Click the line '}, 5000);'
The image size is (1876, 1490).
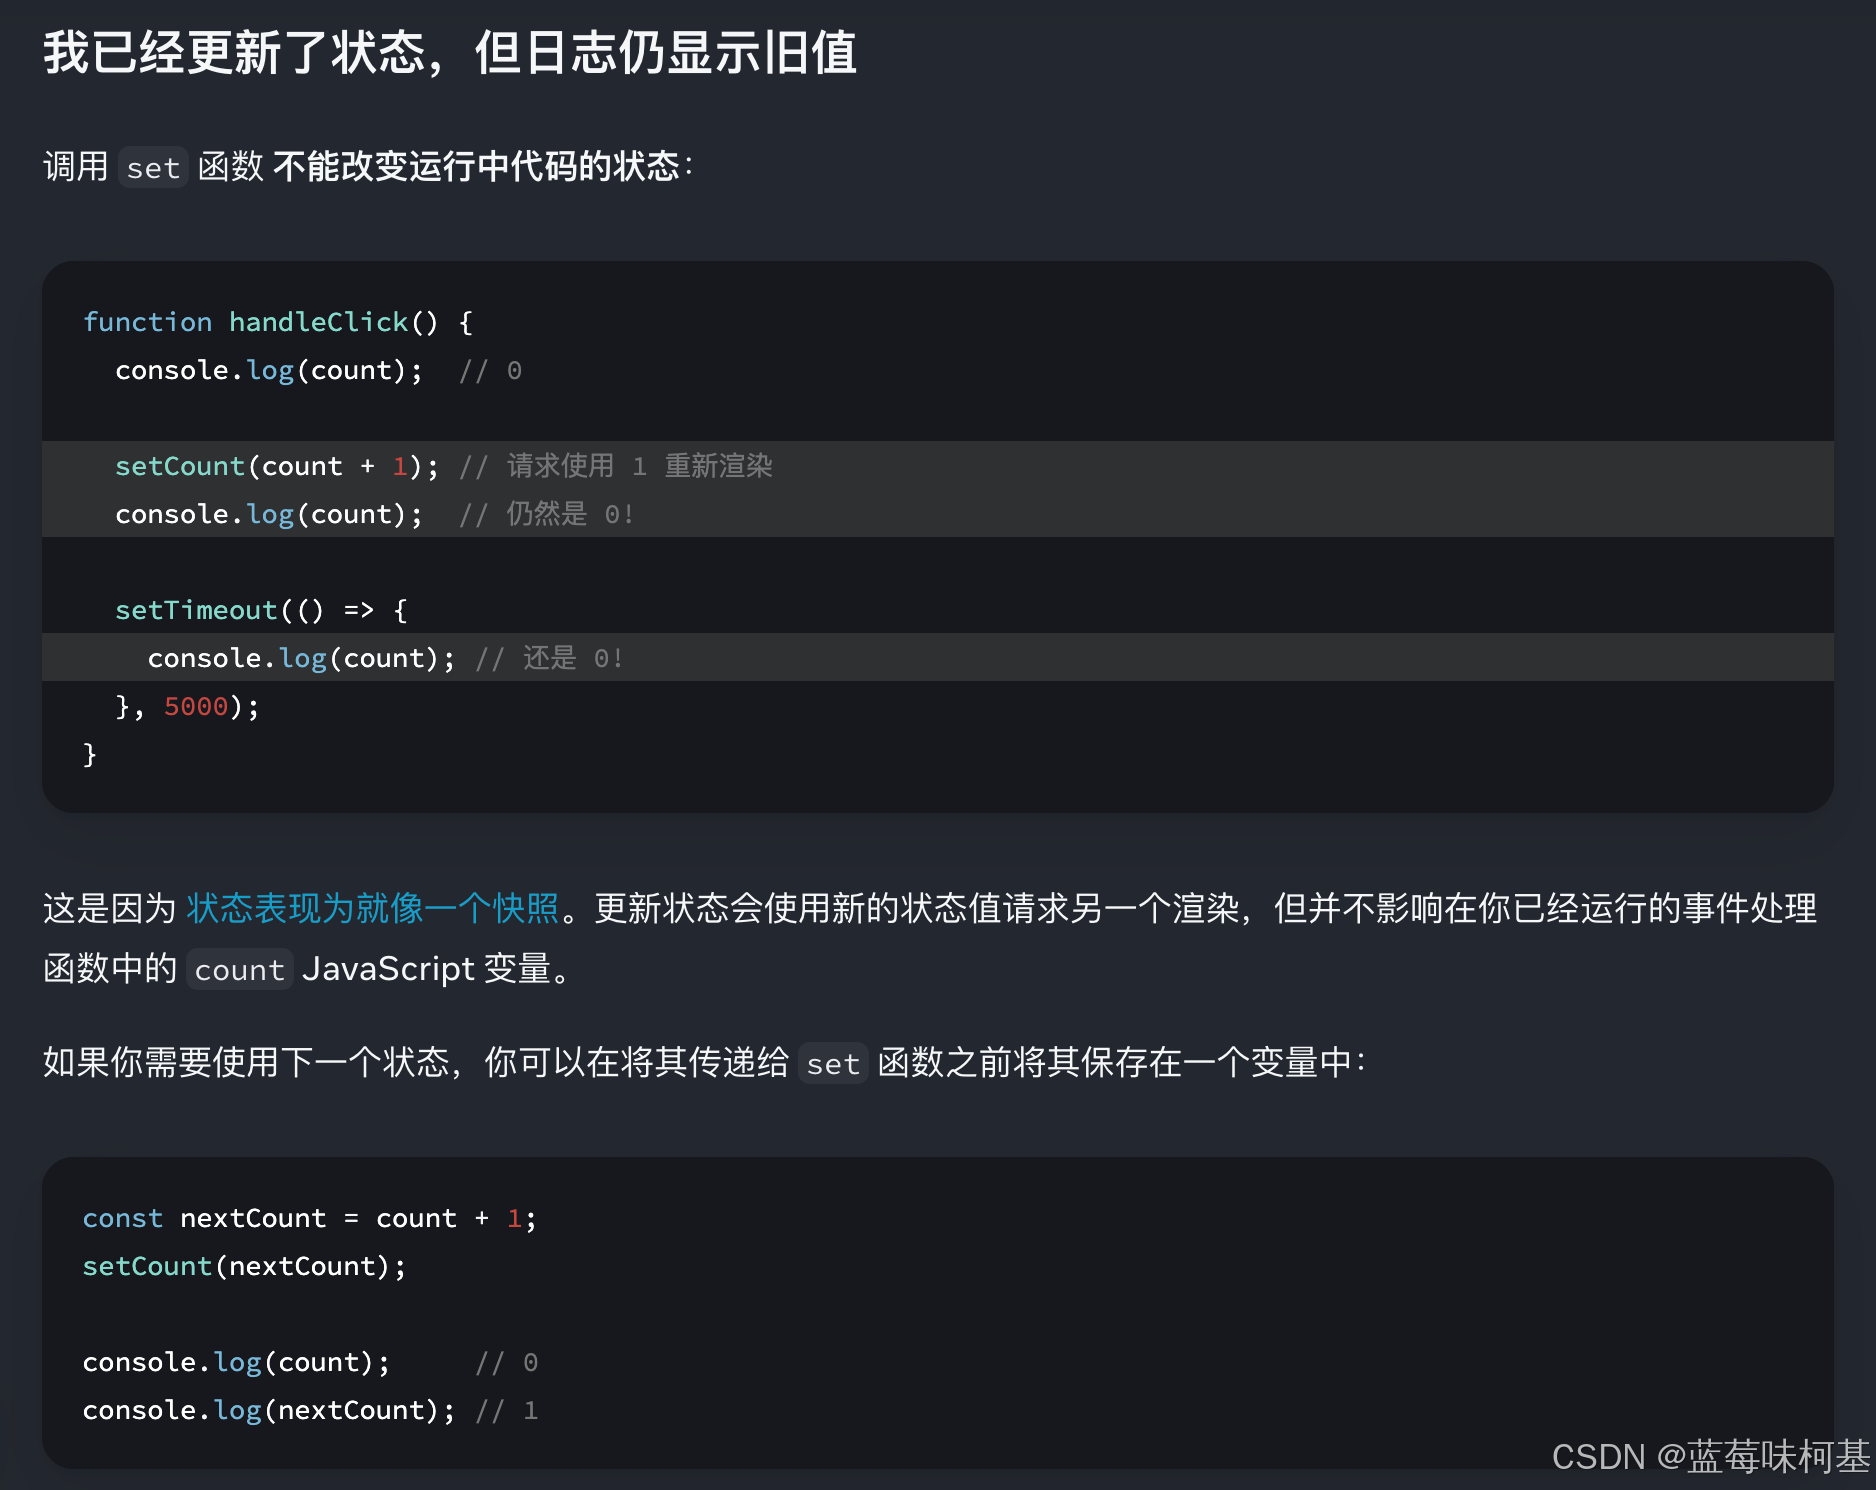tap(188, 706)
